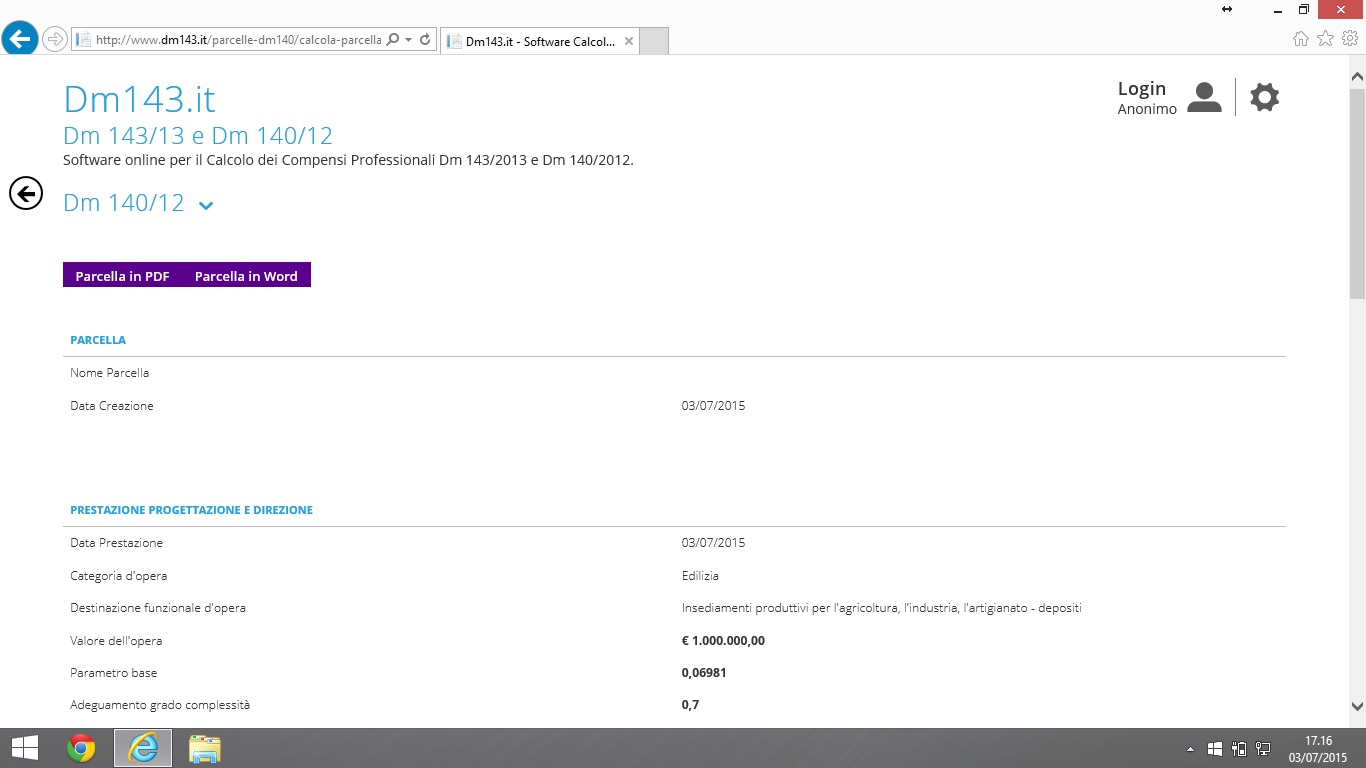The width and height of the screenshot is (1366, 768).
Task: Click the circled page back arrow
Action: [x=26, y=192]
